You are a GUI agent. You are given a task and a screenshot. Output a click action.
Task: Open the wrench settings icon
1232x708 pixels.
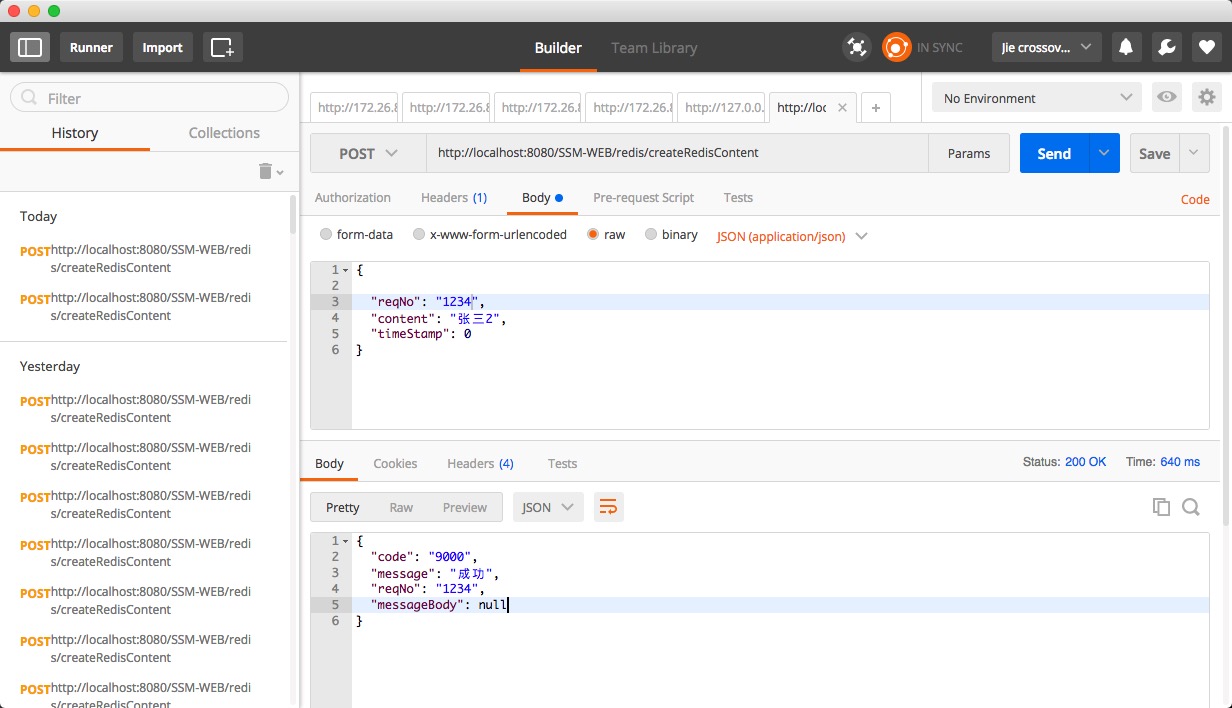pos(1165,47)
